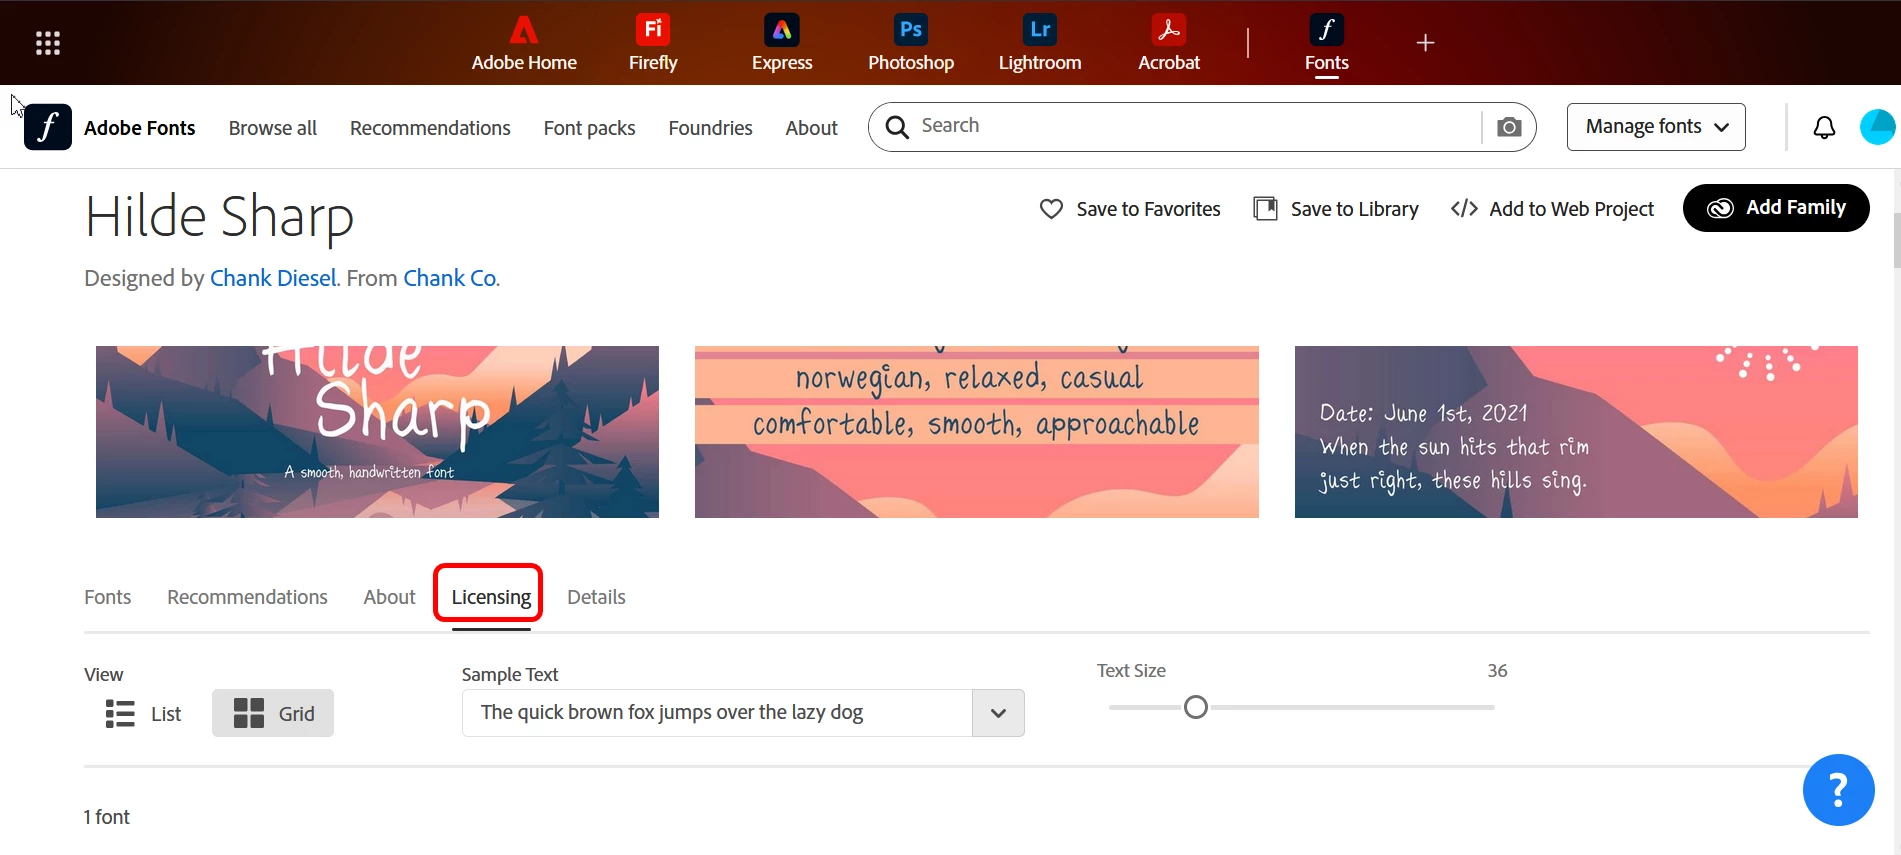Launch Photoshop app

coord(911,43)
